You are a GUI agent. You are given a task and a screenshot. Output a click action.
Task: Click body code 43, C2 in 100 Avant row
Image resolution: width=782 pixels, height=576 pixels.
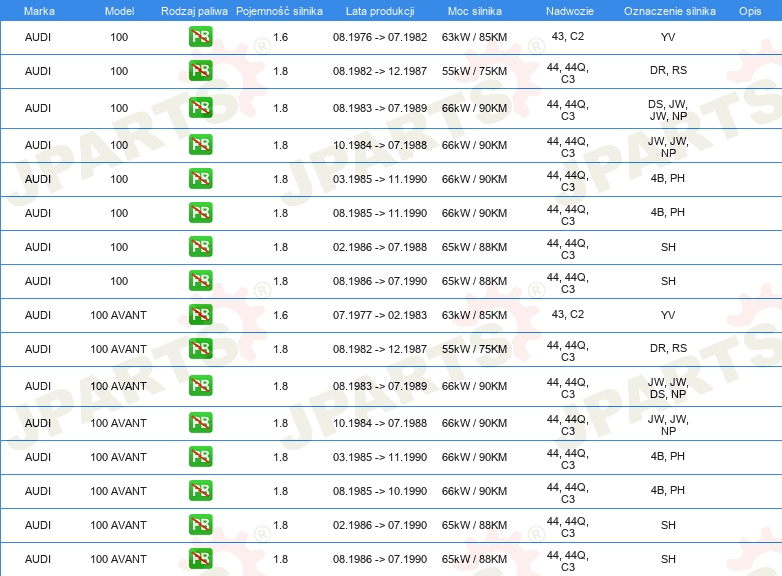(x=568, y=314)
